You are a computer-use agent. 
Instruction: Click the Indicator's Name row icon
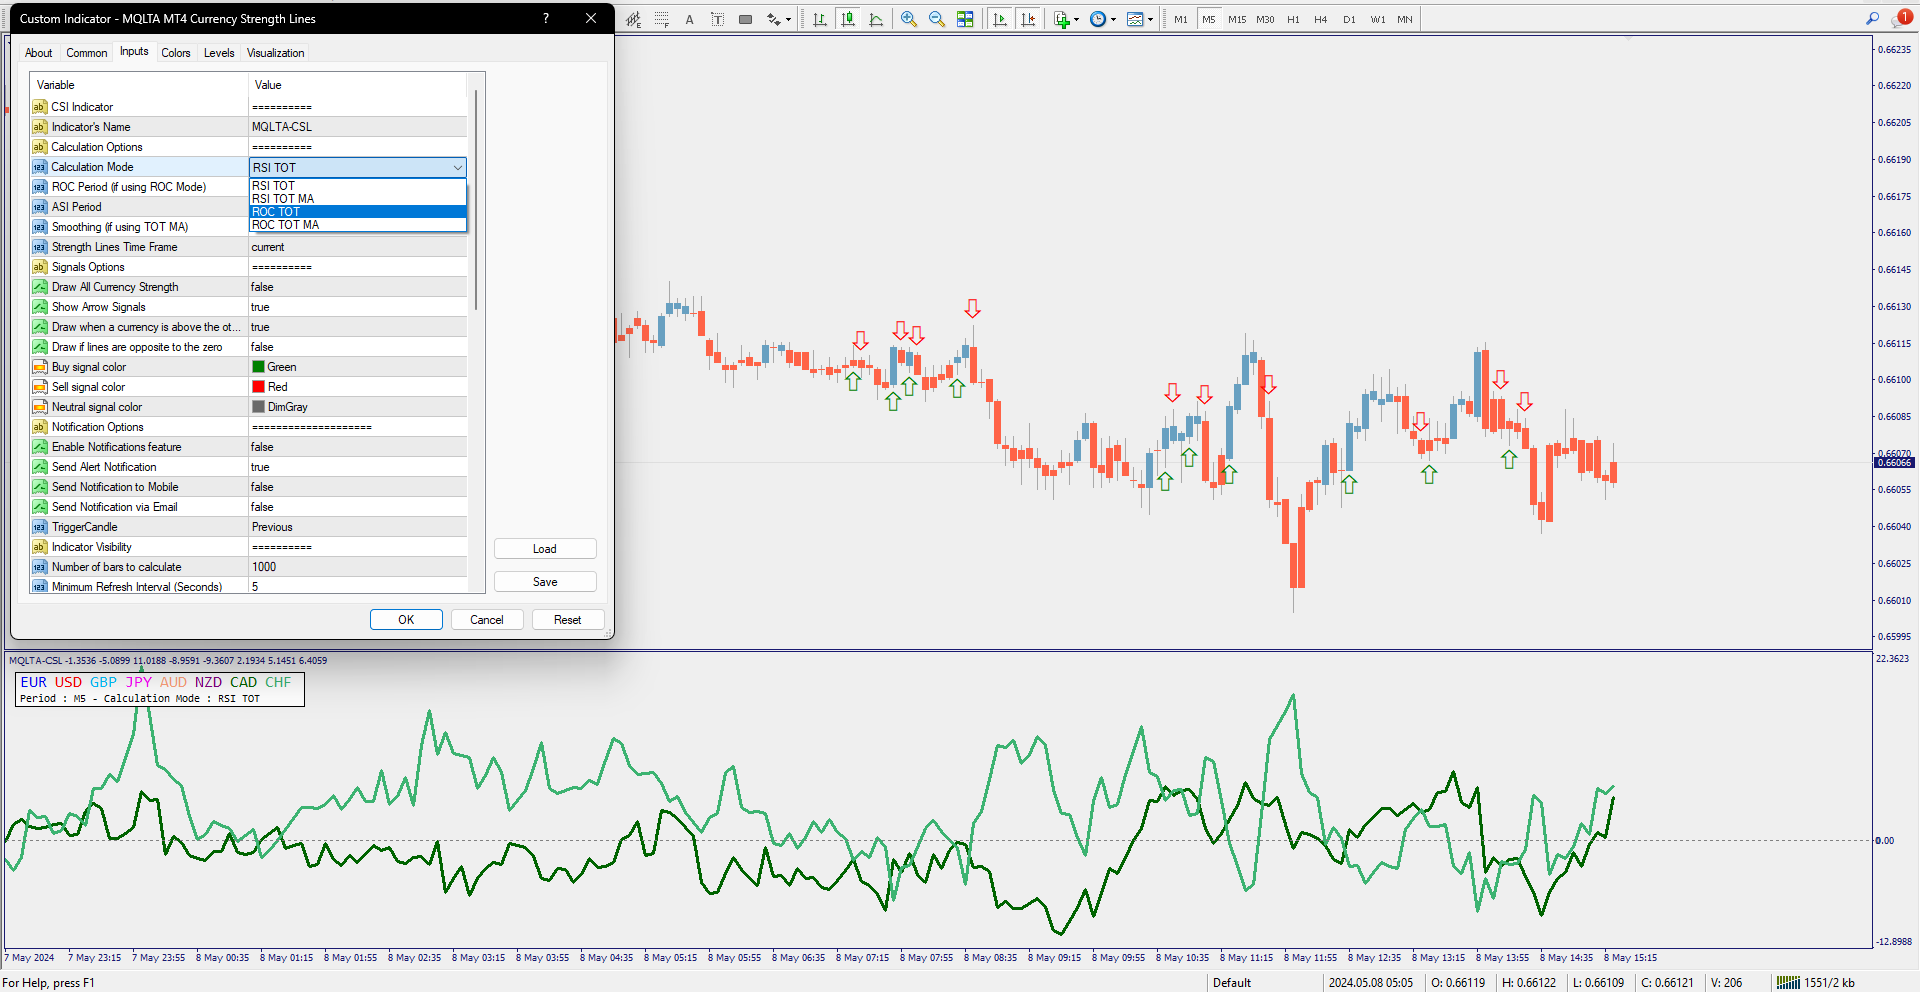39,127
